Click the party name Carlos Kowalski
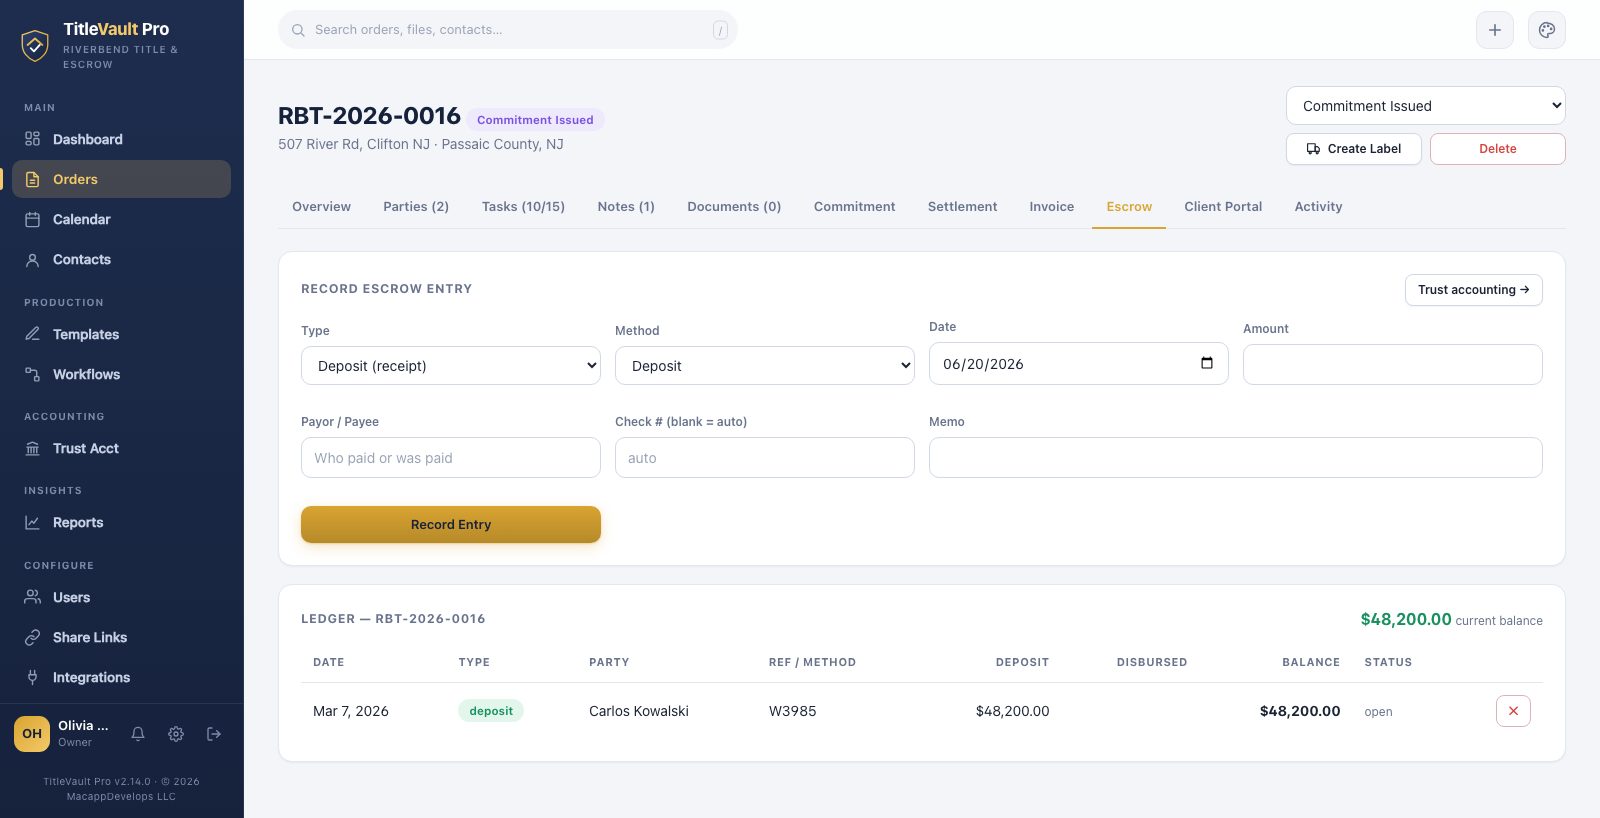The height and width of the screenshot is (818, 1600). [x=639, y=711]
